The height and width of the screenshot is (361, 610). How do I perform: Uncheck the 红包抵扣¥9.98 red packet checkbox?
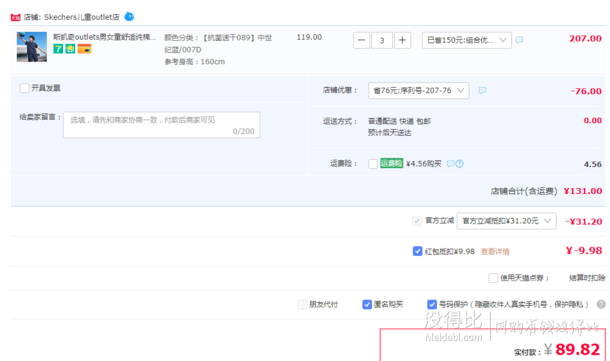click(417, 251)
